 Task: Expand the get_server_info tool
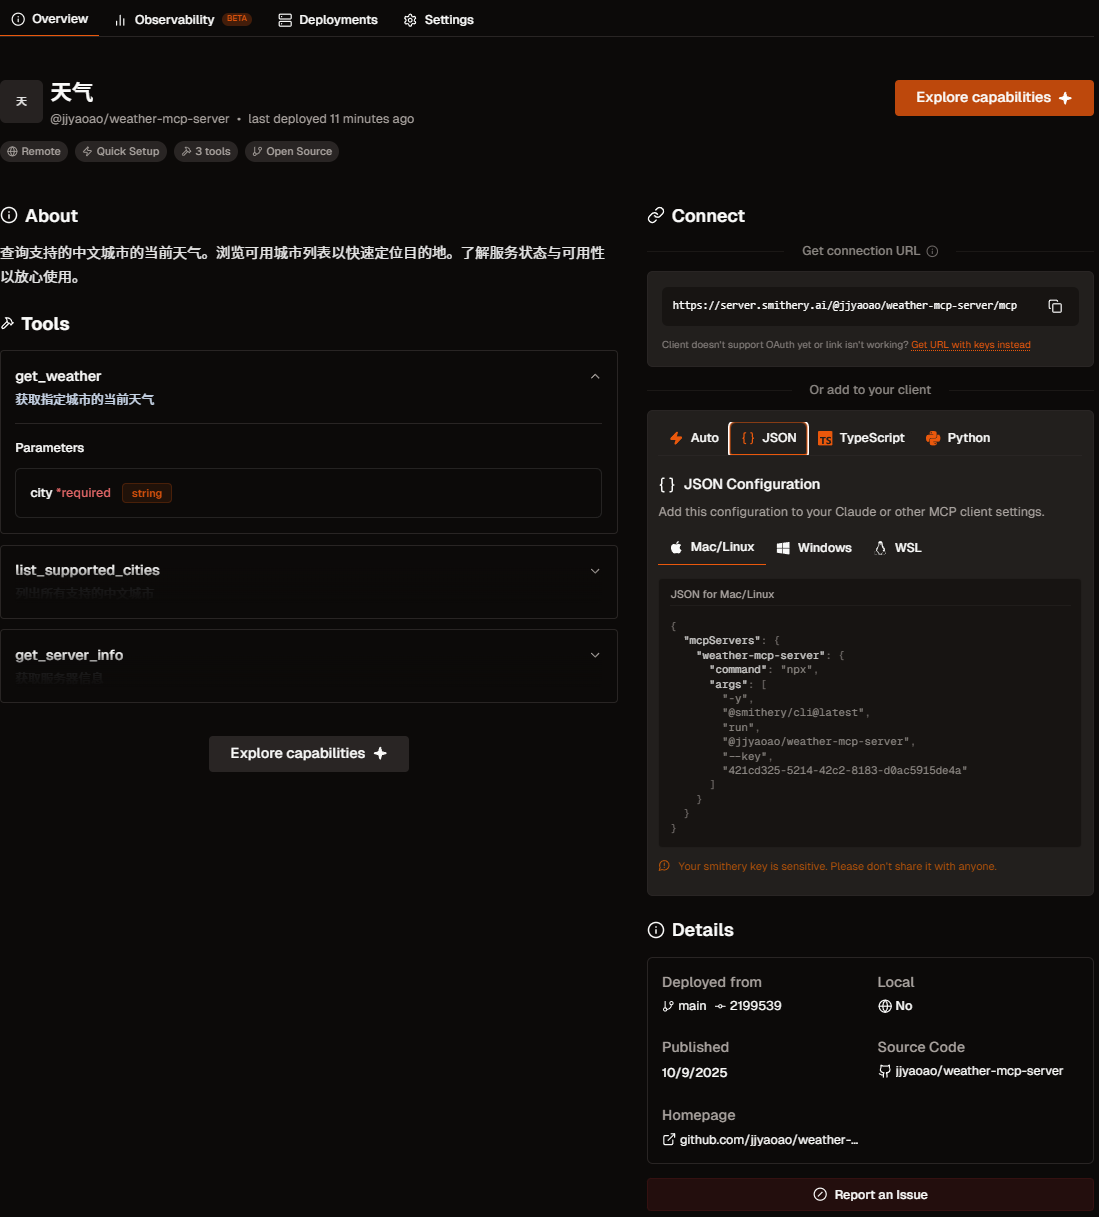[595, 655]
